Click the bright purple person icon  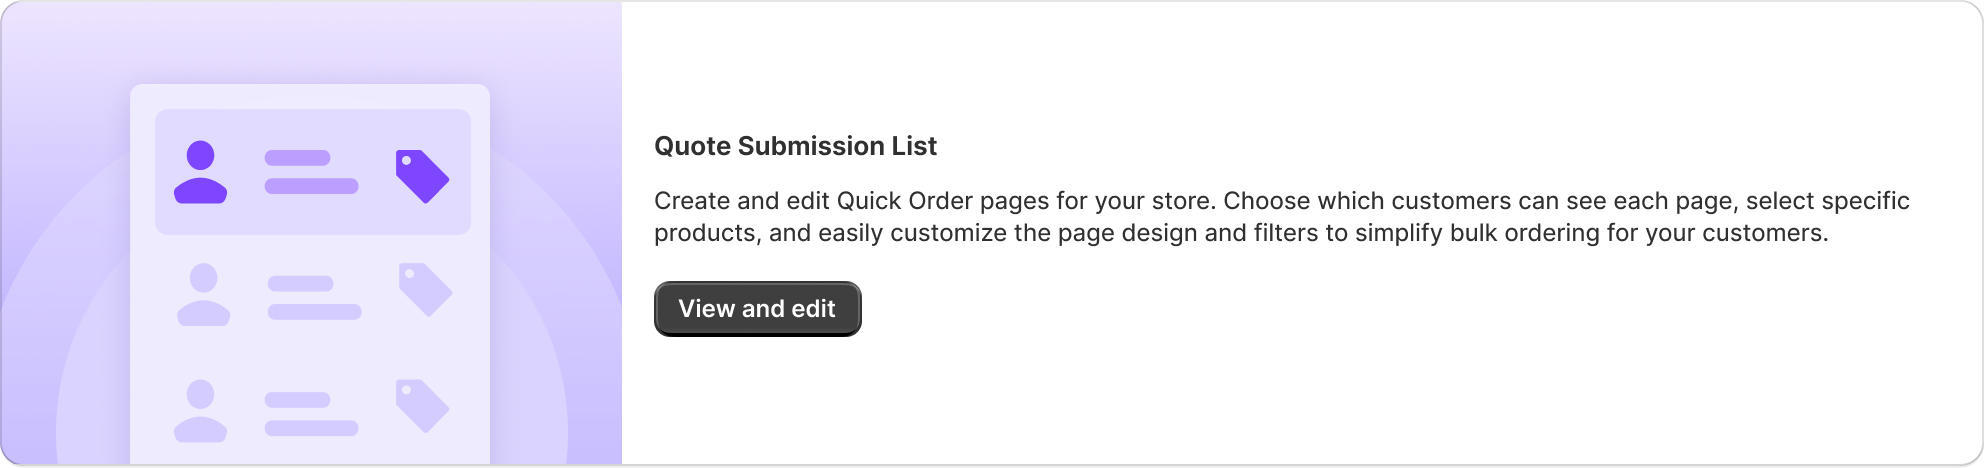point(201,173)
